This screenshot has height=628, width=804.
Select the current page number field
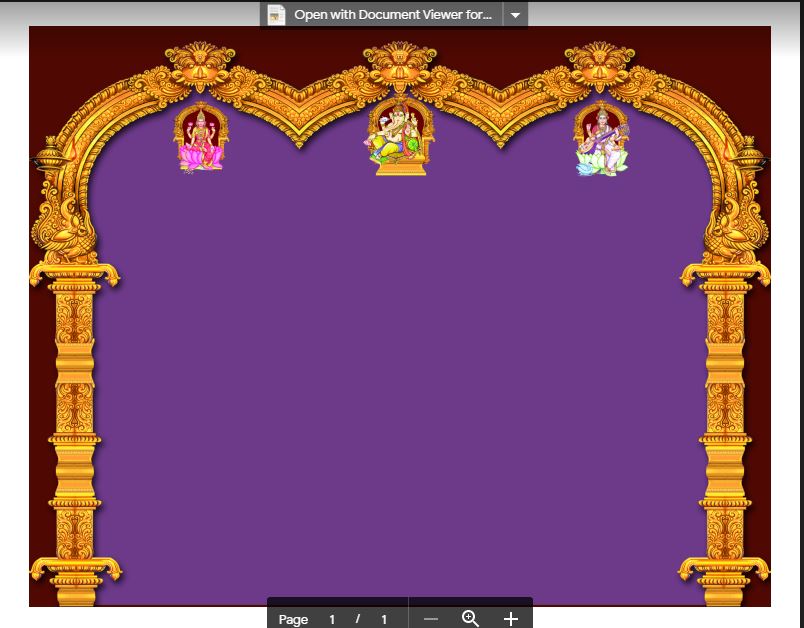click(332, 619)
